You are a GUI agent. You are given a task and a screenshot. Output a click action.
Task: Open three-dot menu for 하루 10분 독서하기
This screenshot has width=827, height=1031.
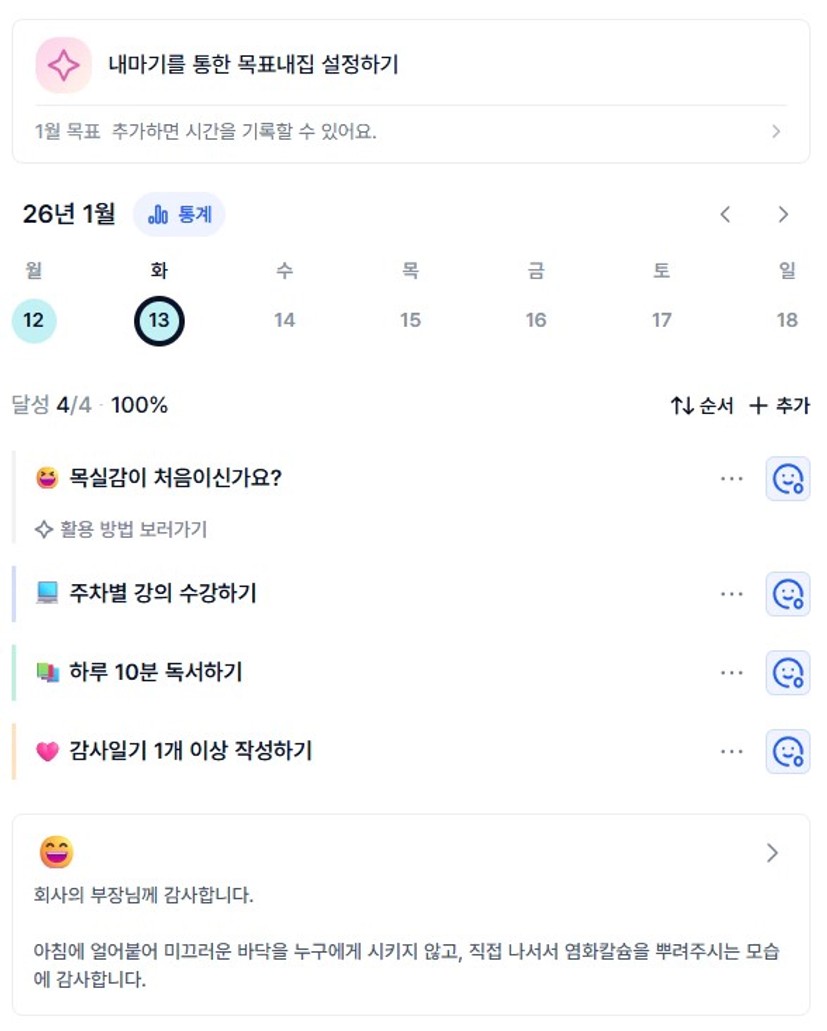pyautogui.click(x=732, y=673)
